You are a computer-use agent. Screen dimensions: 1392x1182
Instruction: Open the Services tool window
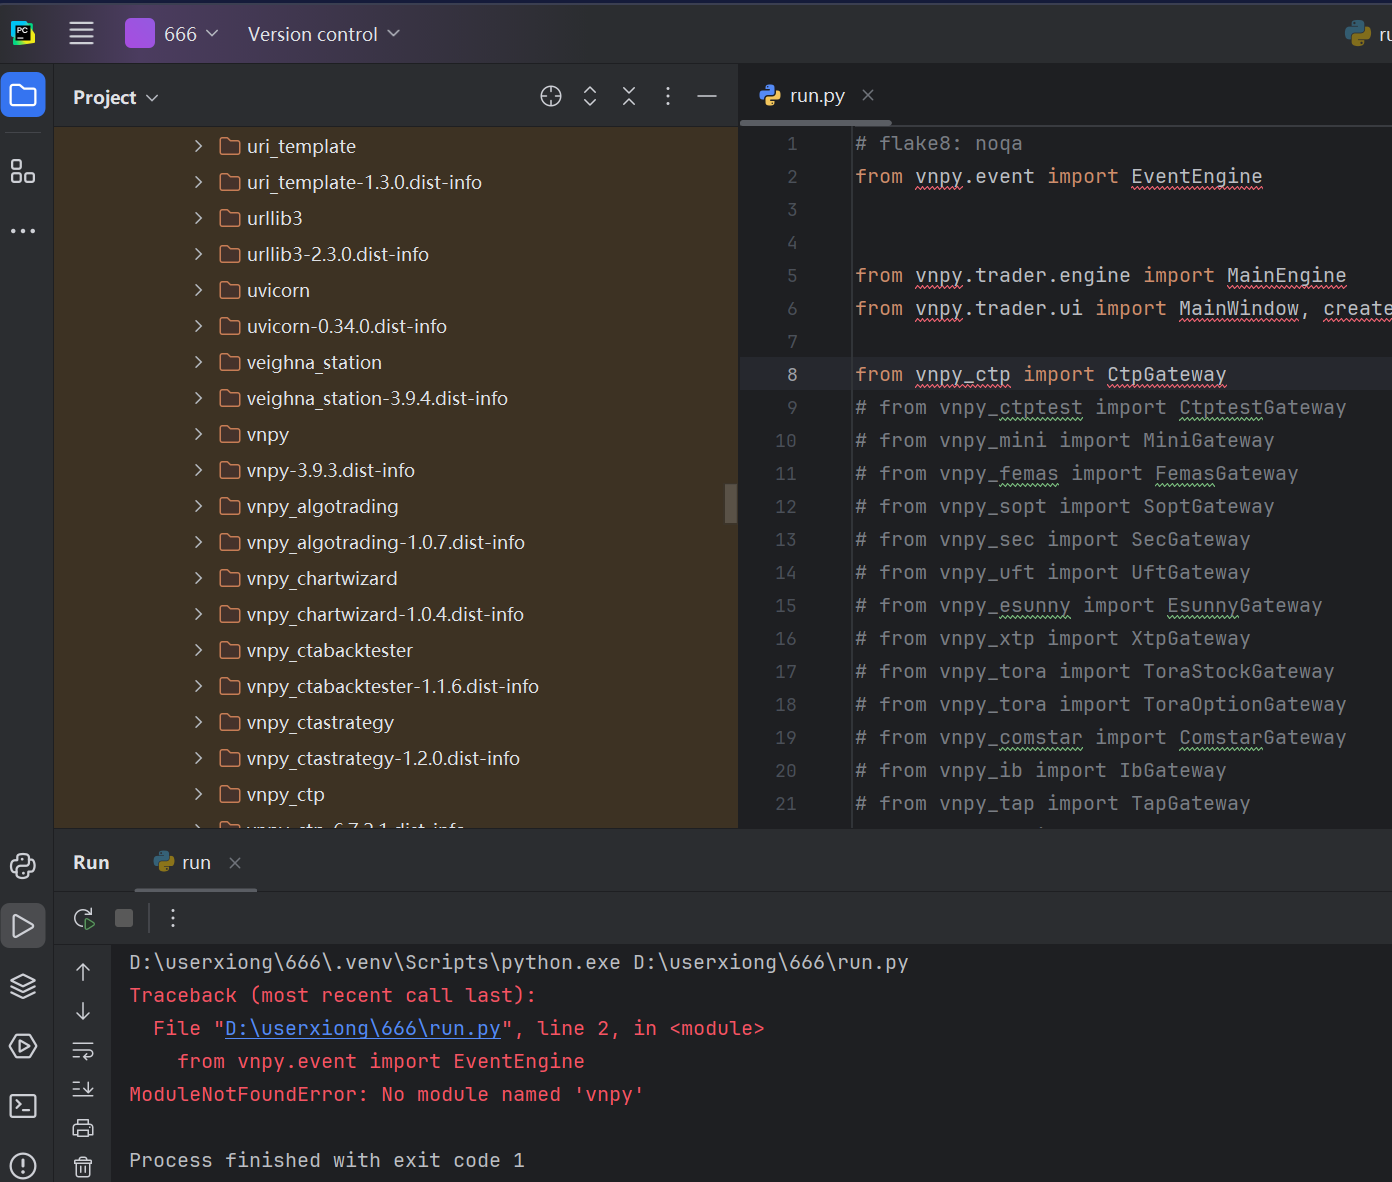tap(23, 1046)
